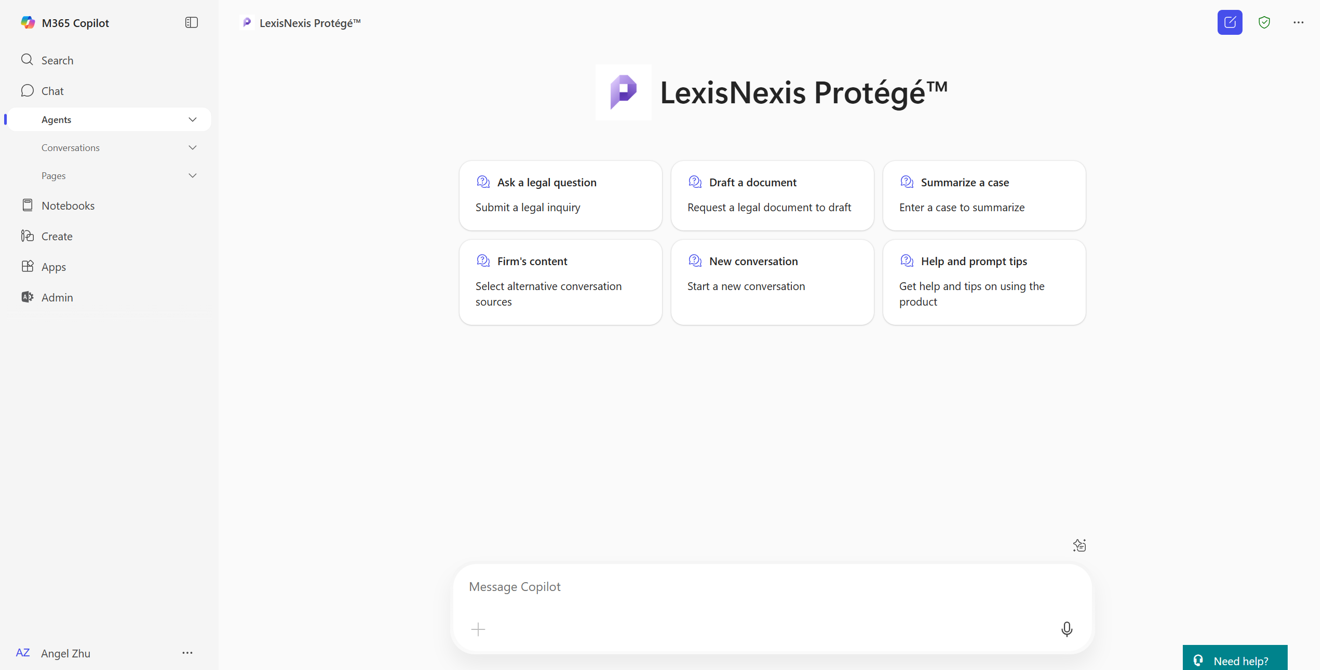Image resolution: width=1320 pixels, height=670 pixels.
Task: Open the prompt gallery sparkle icon
Action: pyautogui.click(x=1079, y=545)
